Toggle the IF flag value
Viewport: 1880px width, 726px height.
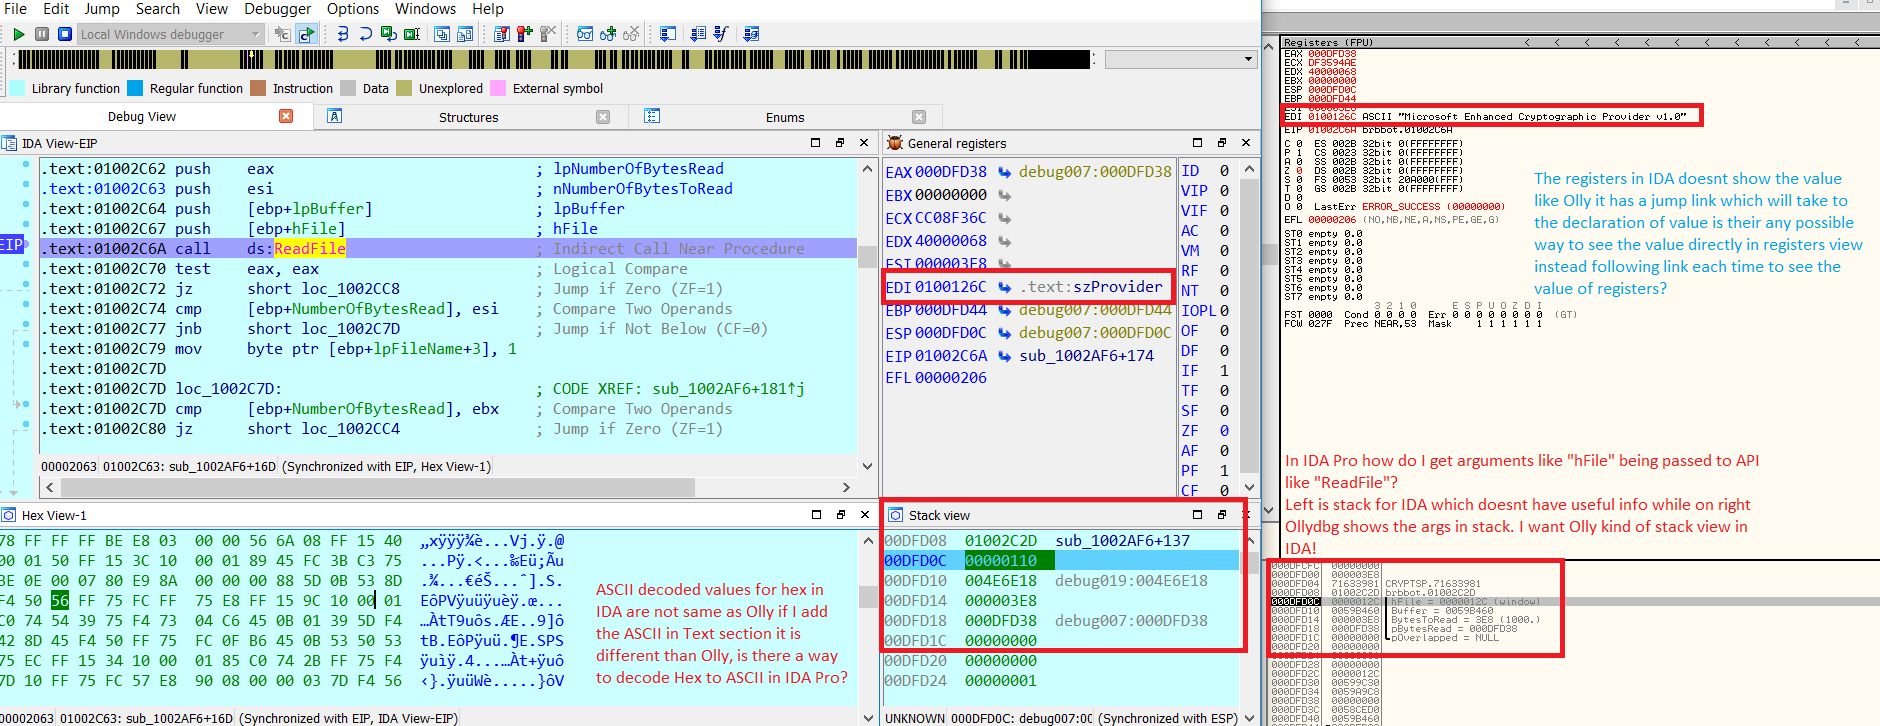[x=1224, y=371]
